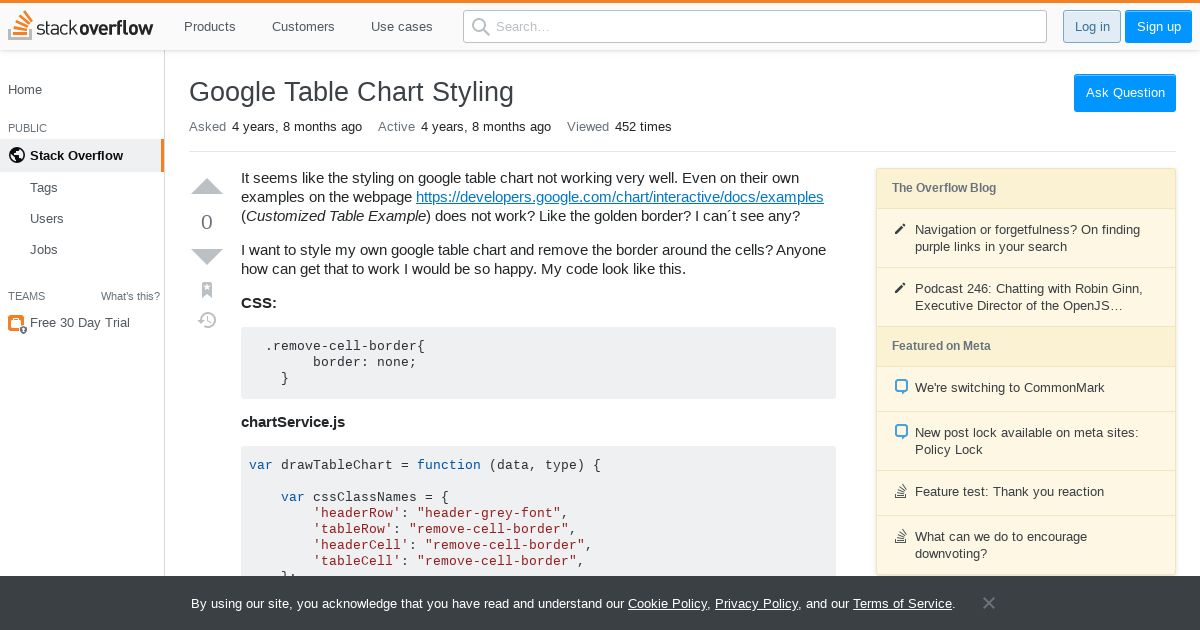
Task: Click the Teams briefcase icon
Action: tap(16, 323)
